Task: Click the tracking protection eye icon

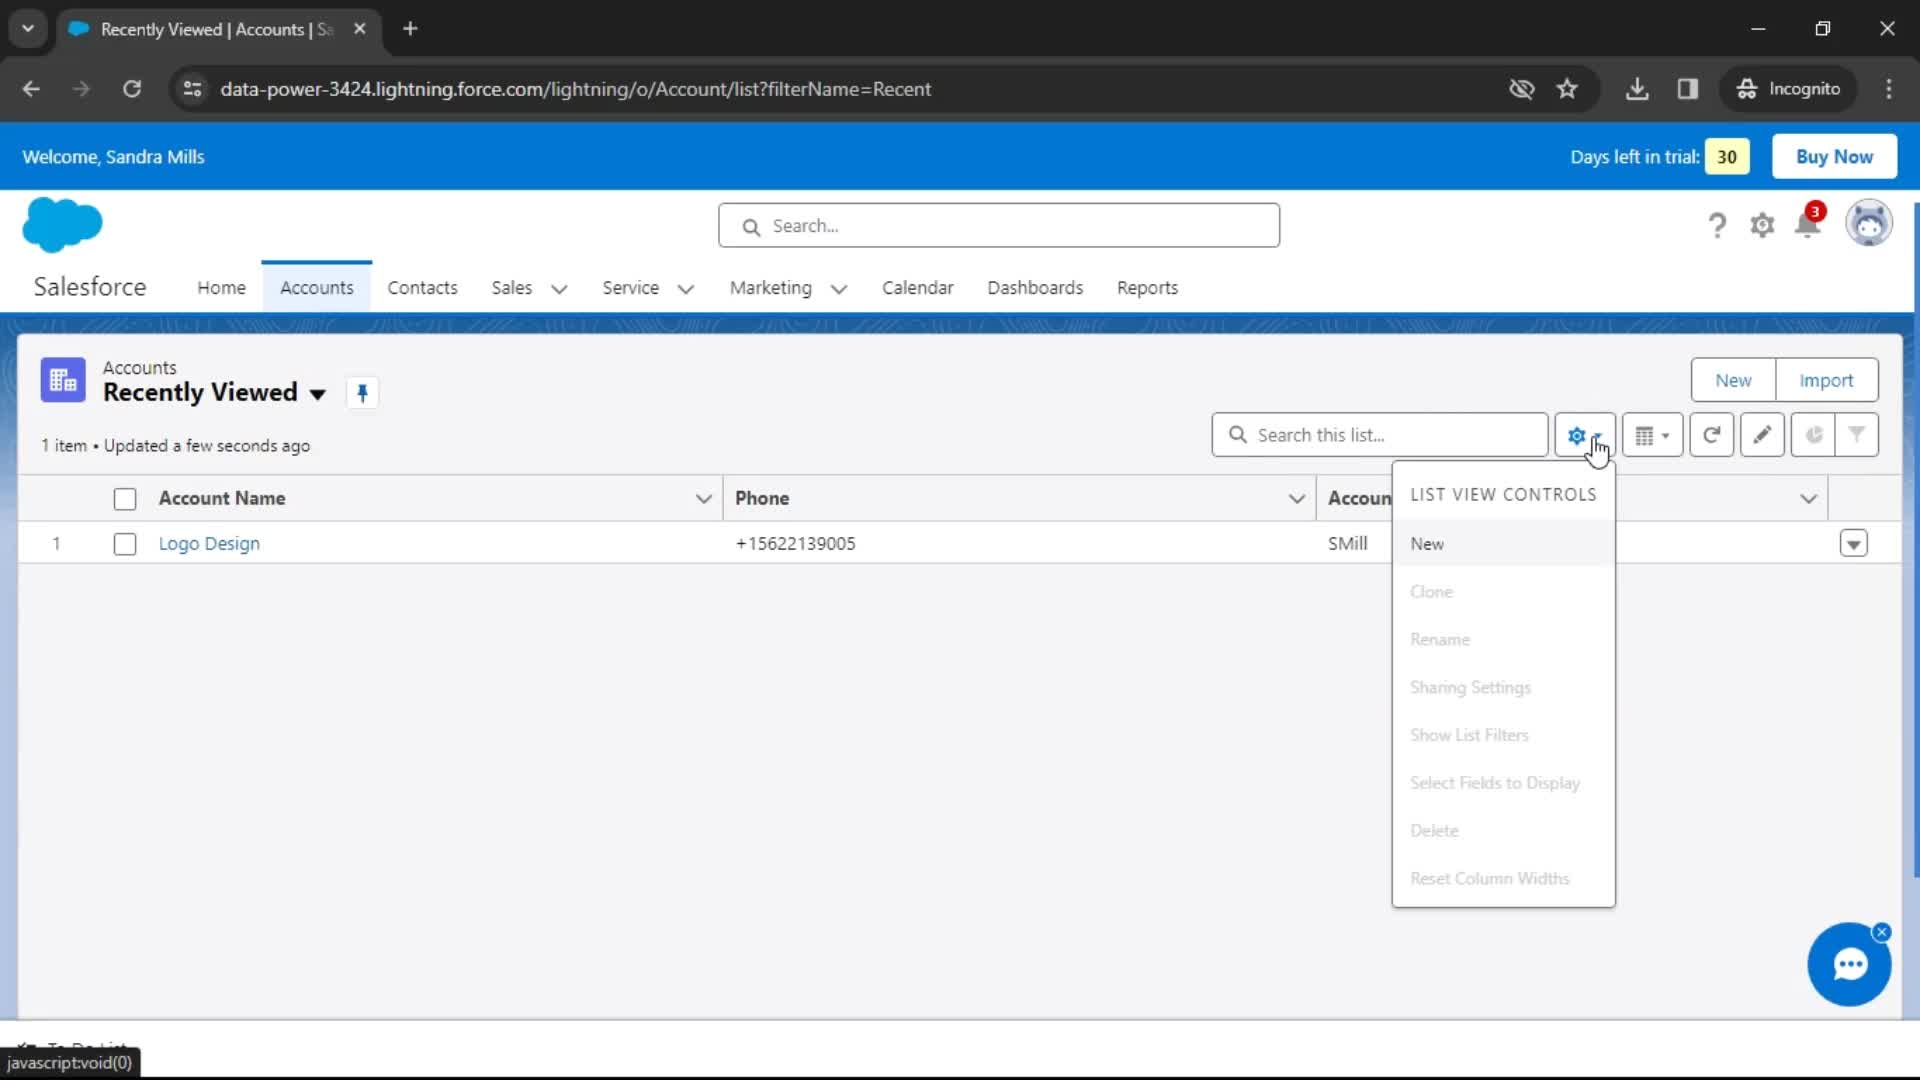Action: click(x=1521, y=89)
